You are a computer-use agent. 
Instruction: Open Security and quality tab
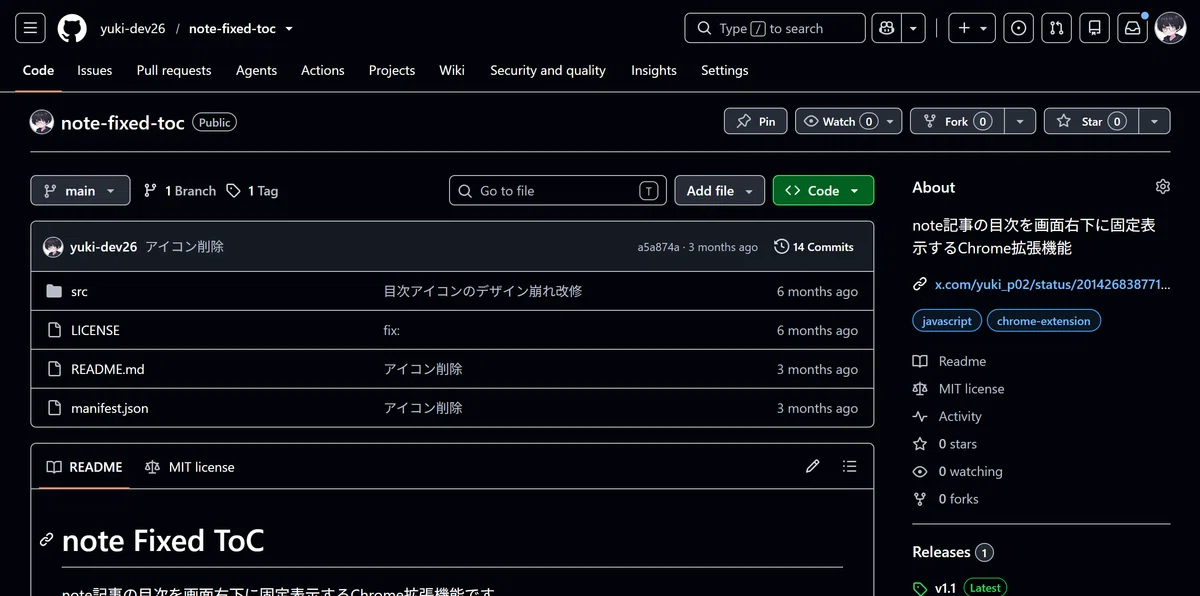pos(548,70)
